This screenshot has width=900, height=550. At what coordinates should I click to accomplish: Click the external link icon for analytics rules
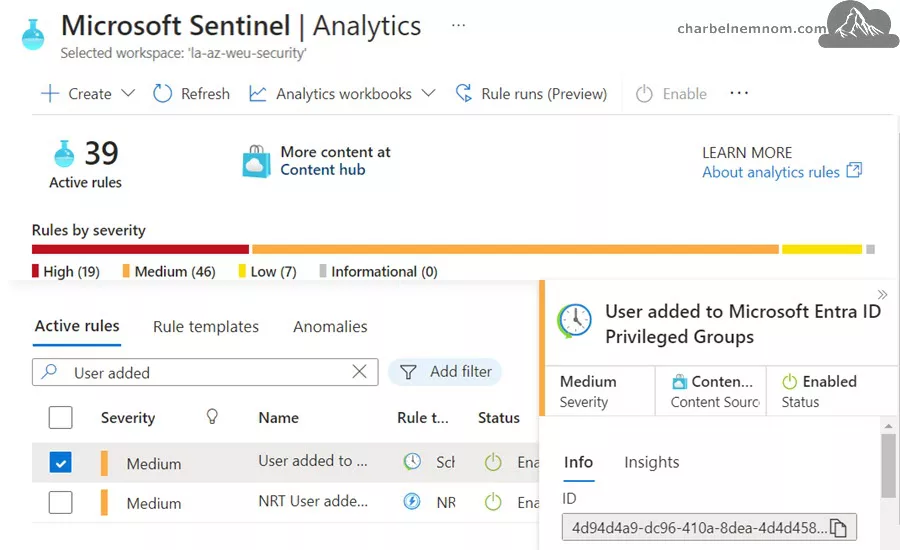point(854,171)
